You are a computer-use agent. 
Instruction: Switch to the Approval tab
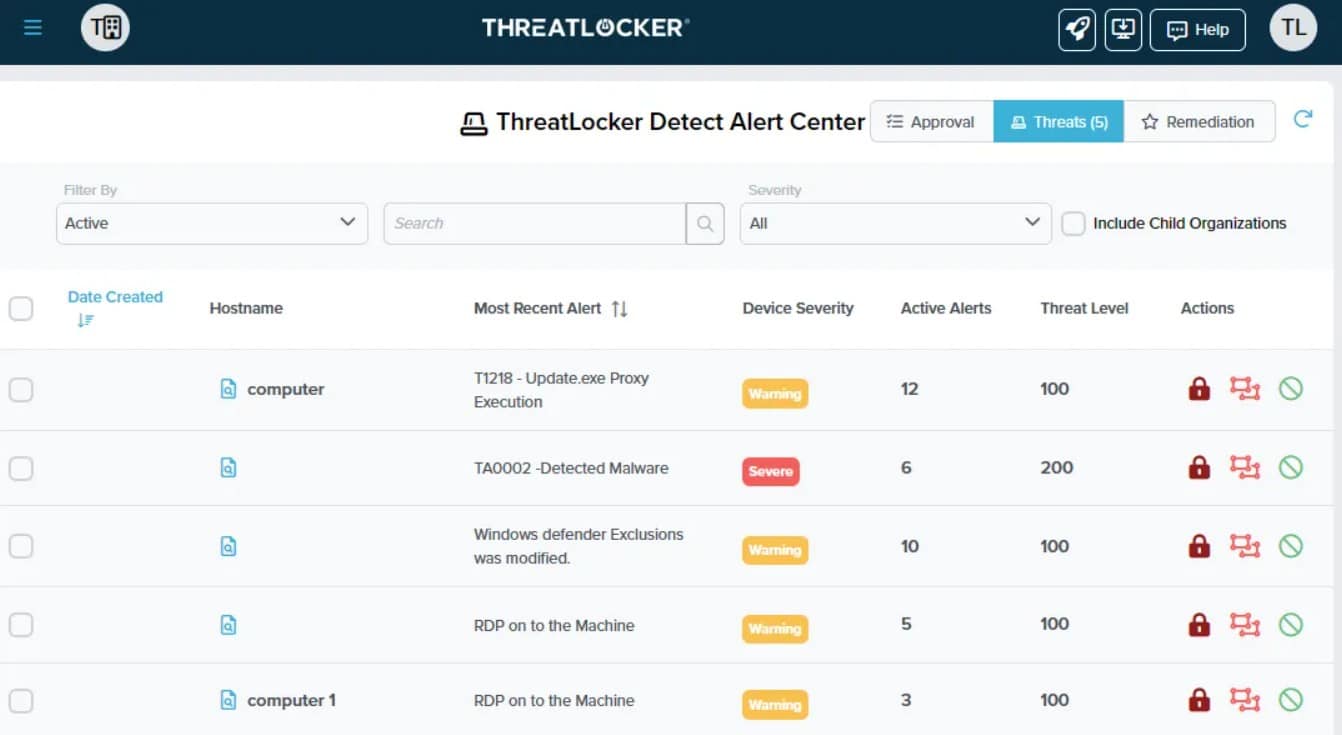click(x=931, y=121)
